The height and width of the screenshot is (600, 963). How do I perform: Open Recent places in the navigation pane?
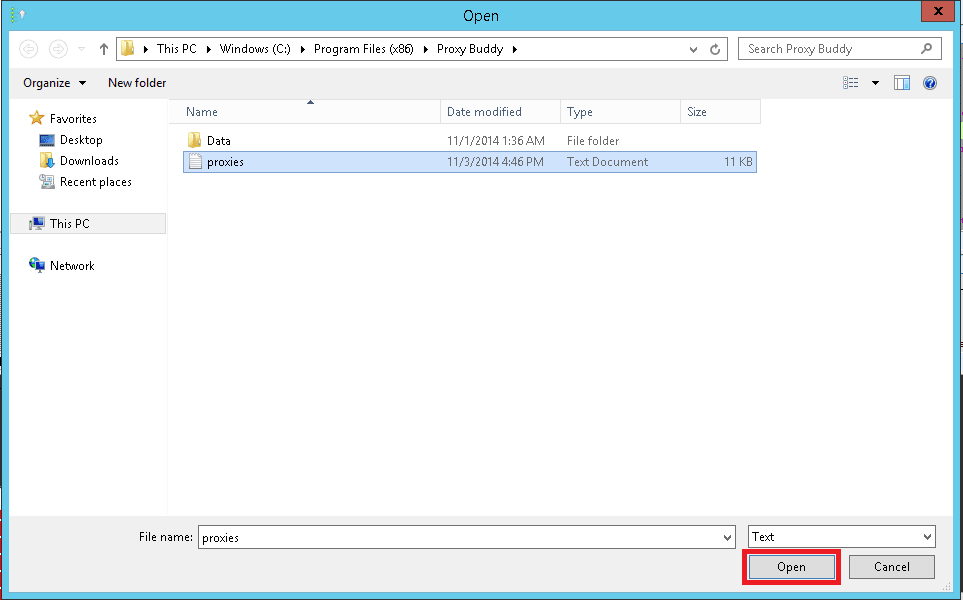coord(96,182)
